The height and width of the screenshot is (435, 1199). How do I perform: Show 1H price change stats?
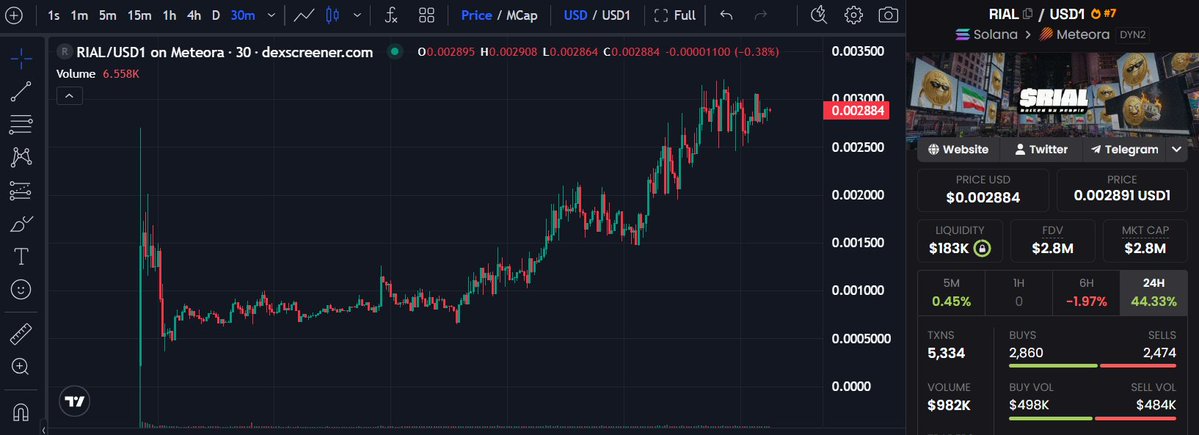coord(1019,293)
